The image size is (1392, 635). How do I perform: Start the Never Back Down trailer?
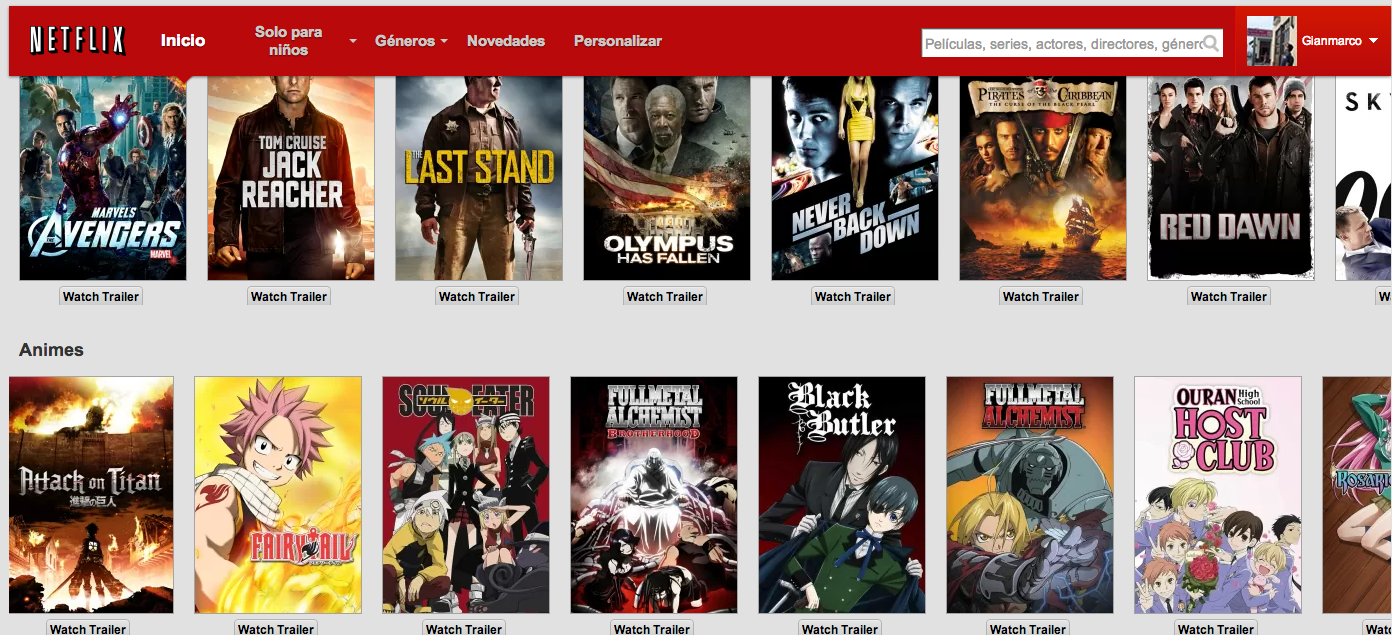853,296
